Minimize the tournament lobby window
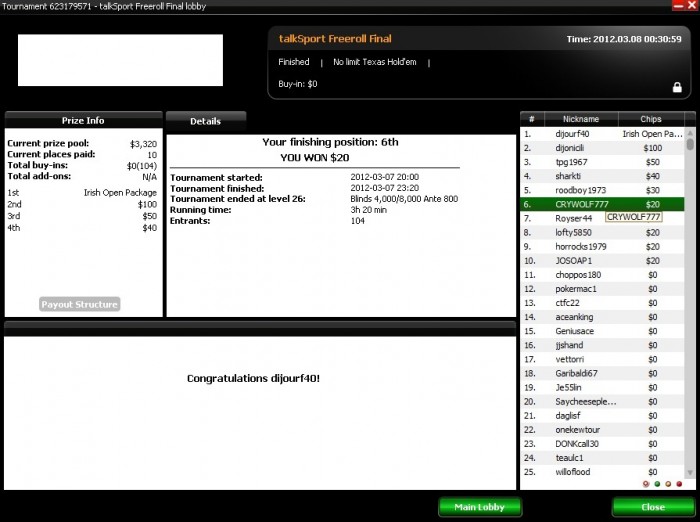700x522 pixels. pos(679,6)
